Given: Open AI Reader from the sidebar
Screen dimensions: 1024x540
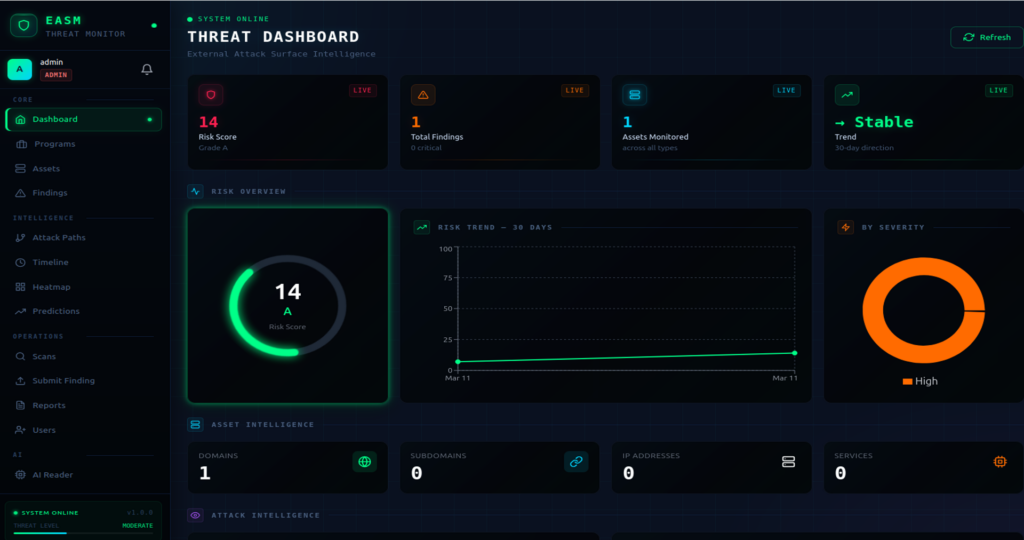Looking at the screenshot, I should point(52,475).
